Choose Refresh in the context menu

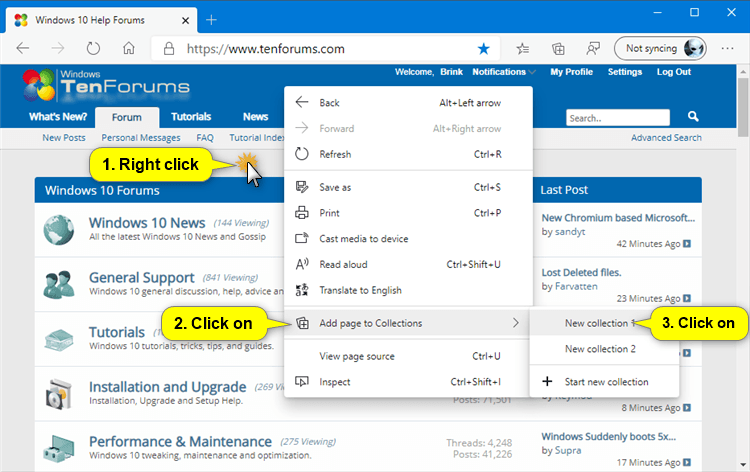click(408, 154)
